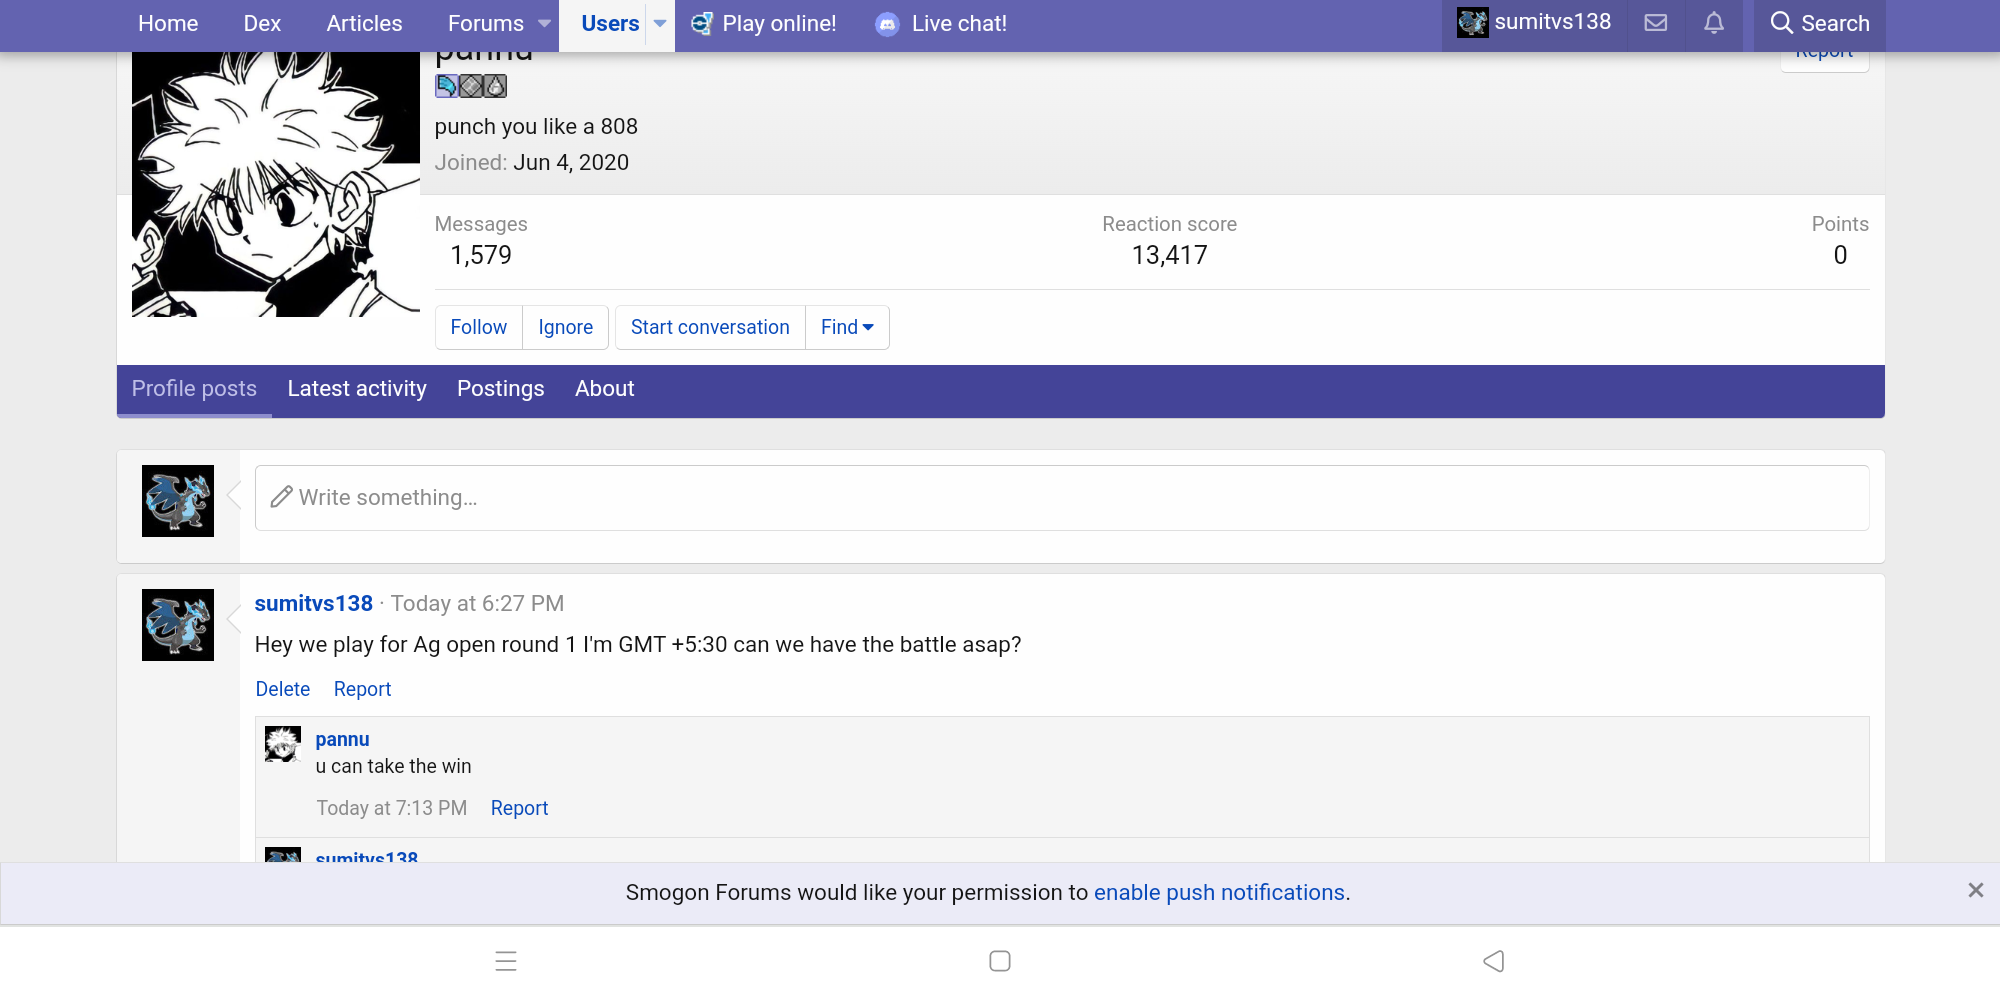Screen dimensions: 2000x997
Task: Open Articles in the navigation bar
Action: coord(364,23)
